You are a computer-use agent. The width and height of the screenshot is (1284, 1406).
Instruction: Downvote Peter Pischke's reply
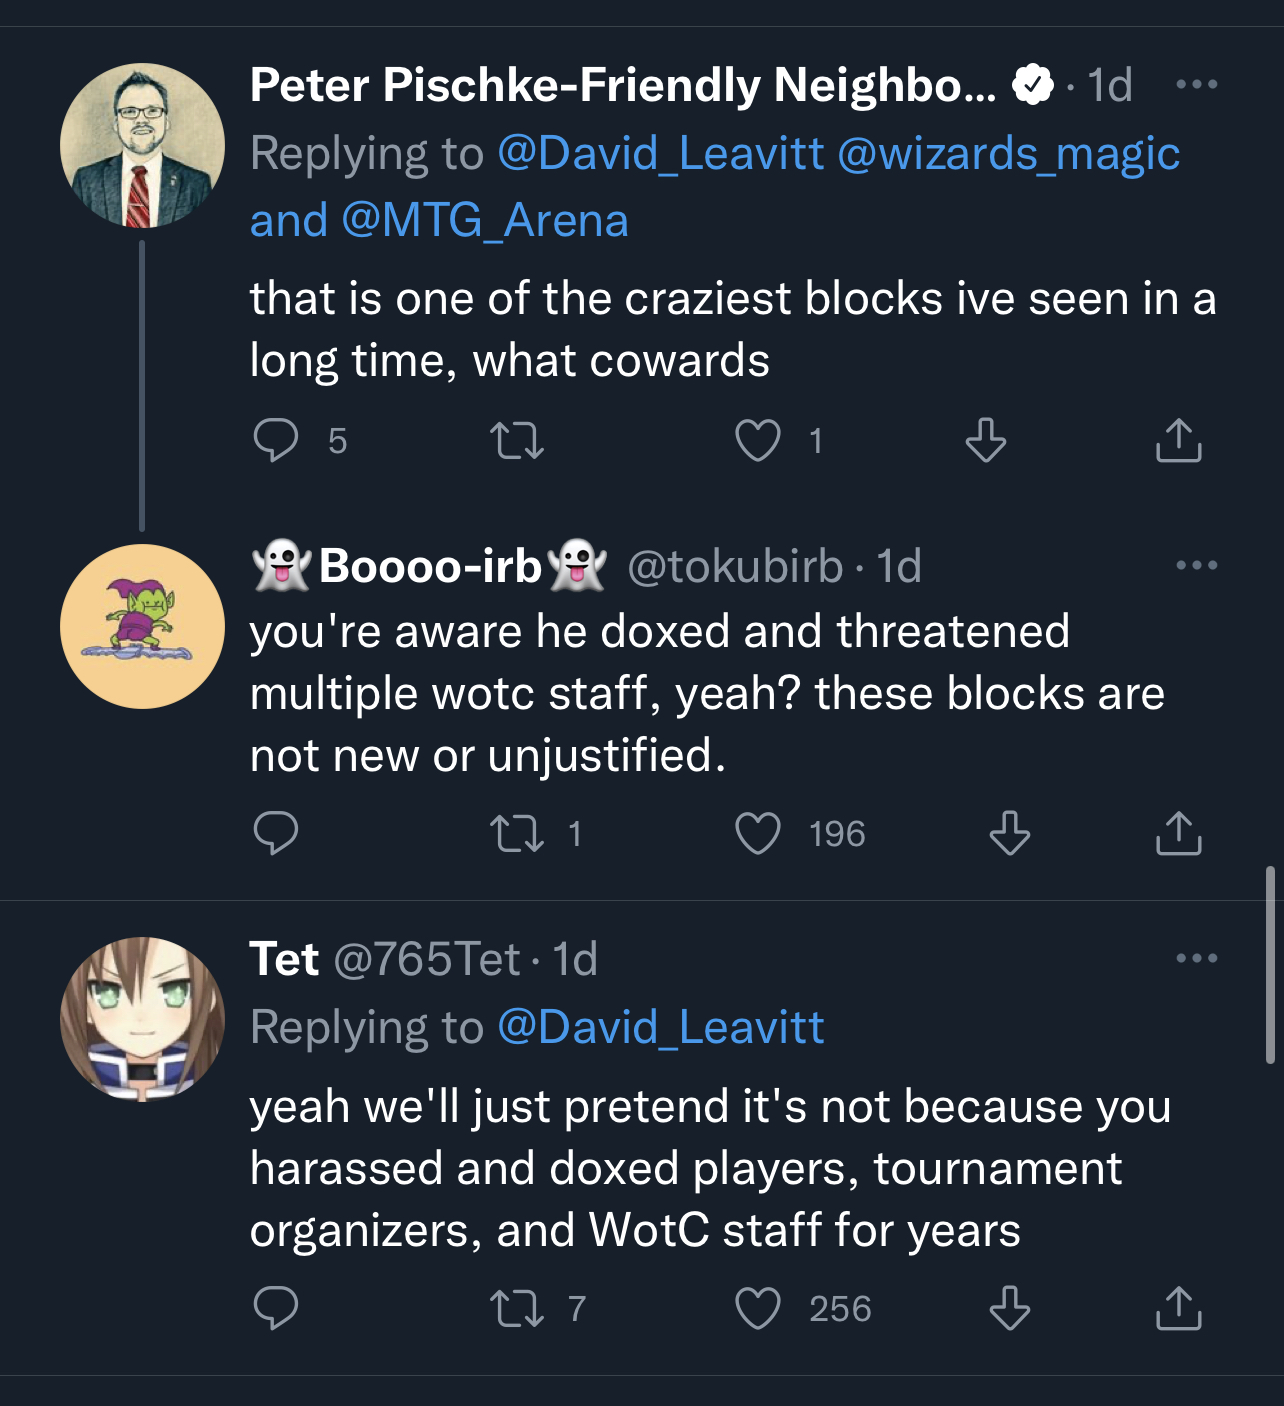click(986, 440)
